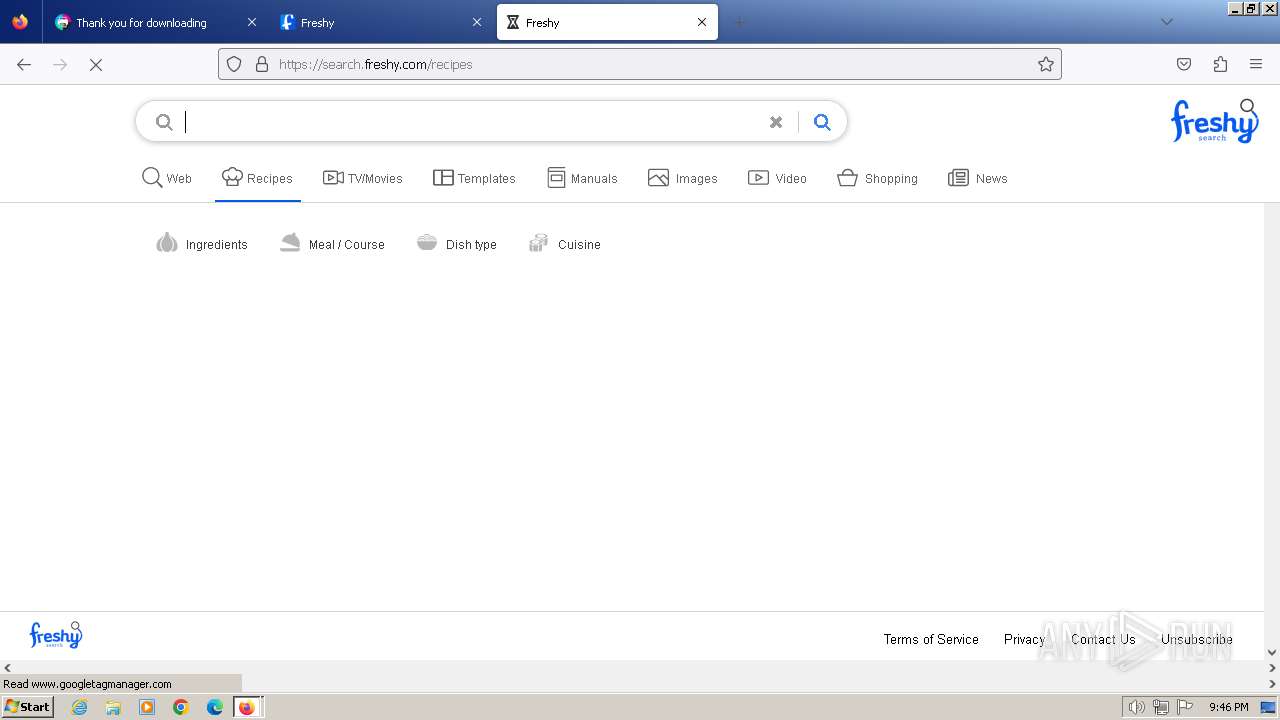Open Chrome from the taskbar
The height and width of the screenshot is (720, 1280).
181,707
